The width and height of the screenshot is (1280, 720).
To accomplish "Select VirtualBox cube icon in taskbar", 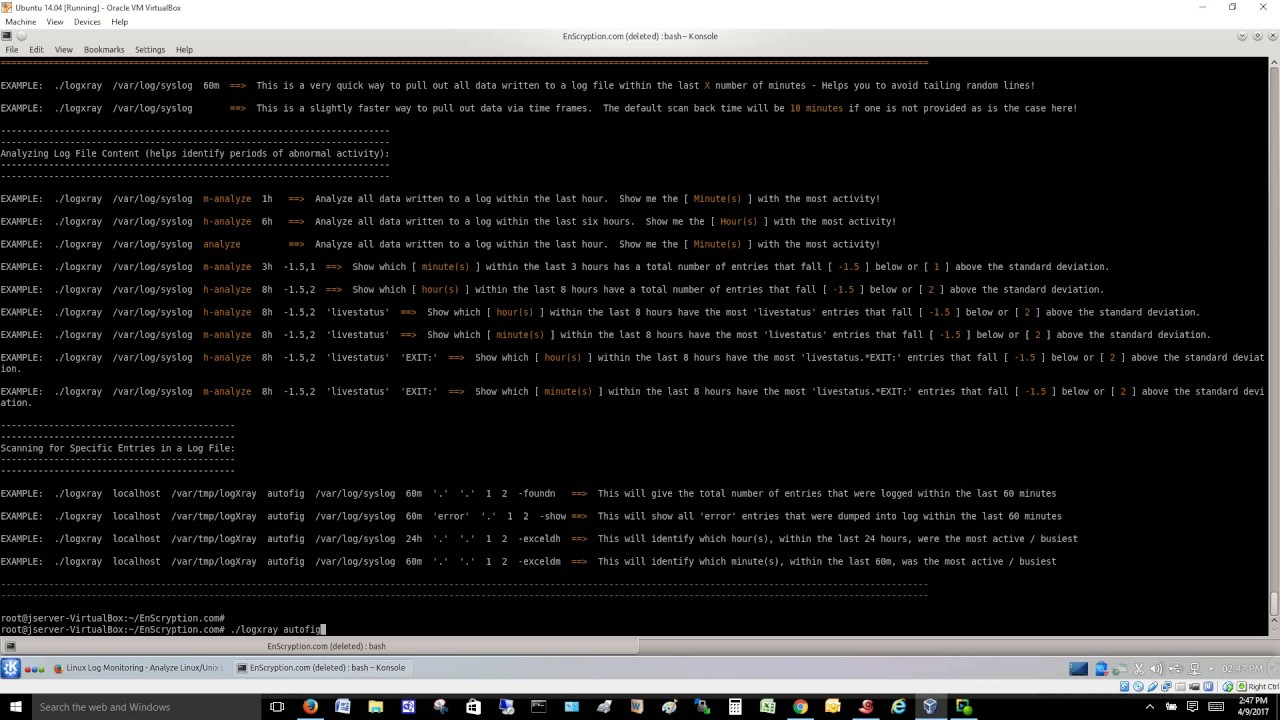I will [931, 707].
